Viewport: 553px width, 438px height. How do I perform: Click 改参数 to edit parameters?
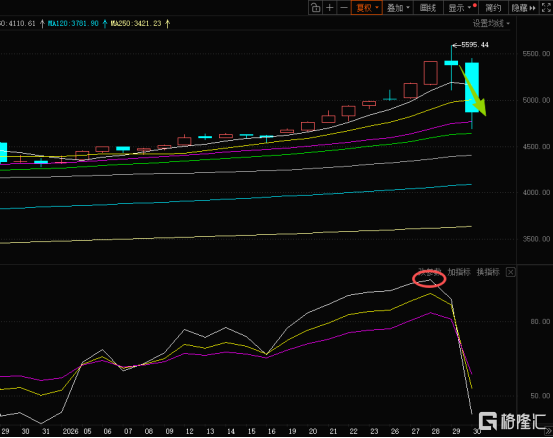(x=430, y=272)
